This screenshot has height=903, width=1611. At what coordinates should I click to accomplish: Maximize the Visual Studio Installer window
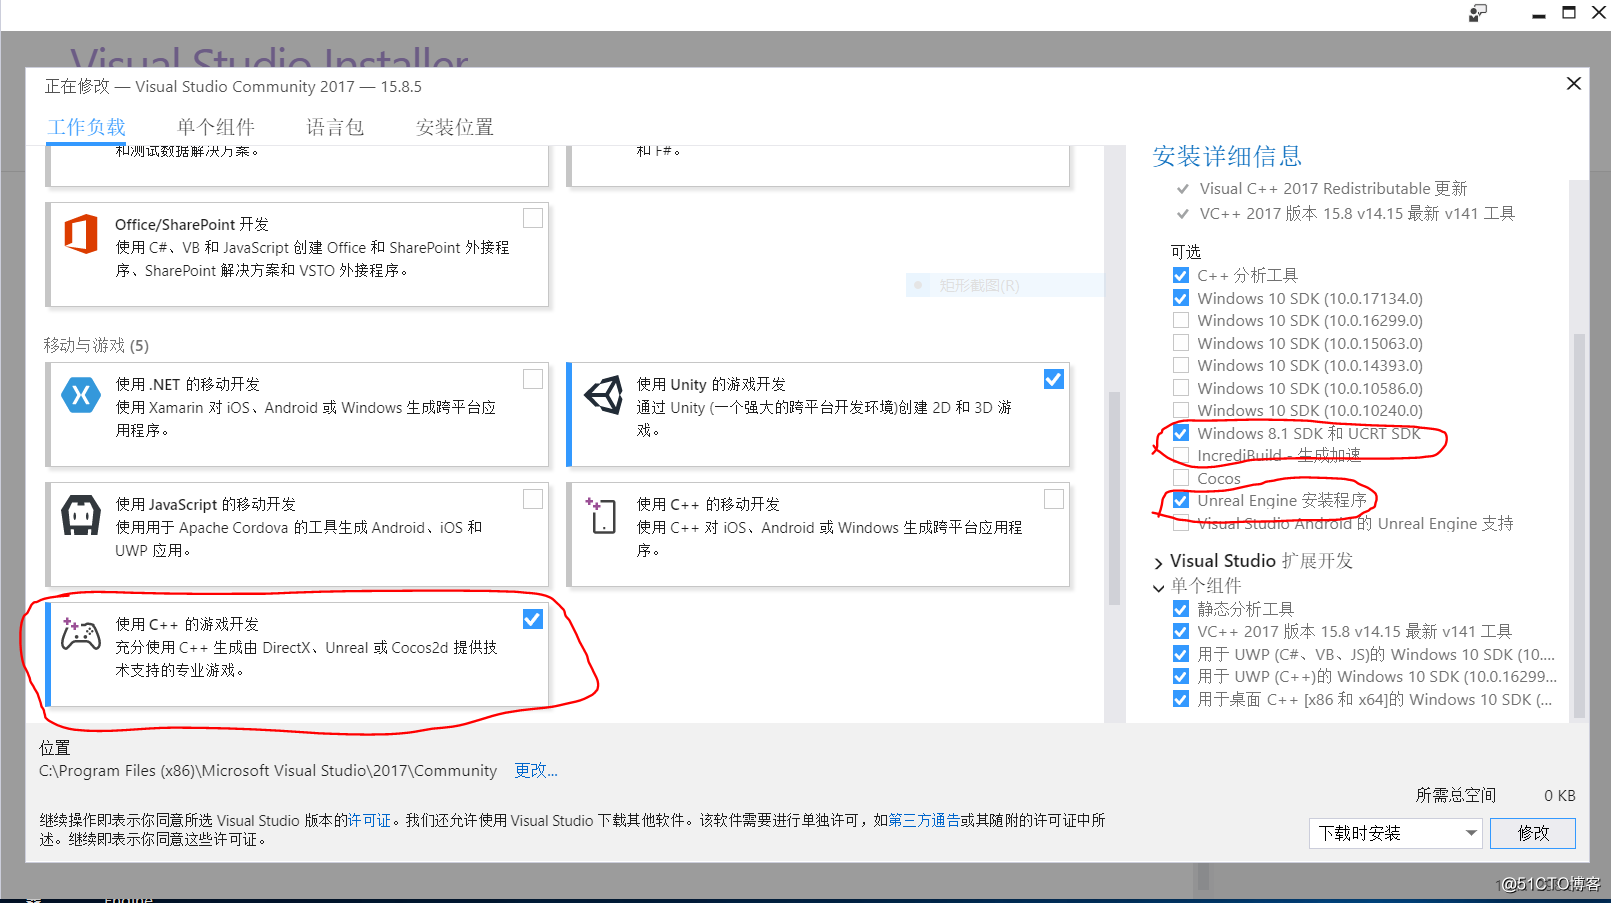tap(1569, 13)
